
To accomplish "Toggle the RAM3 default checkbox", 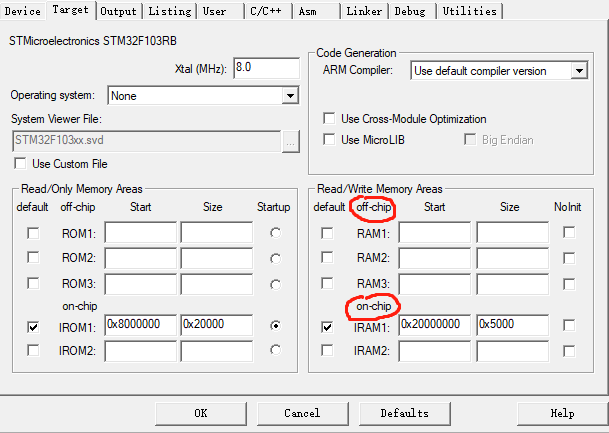I will tap(327, 283).
